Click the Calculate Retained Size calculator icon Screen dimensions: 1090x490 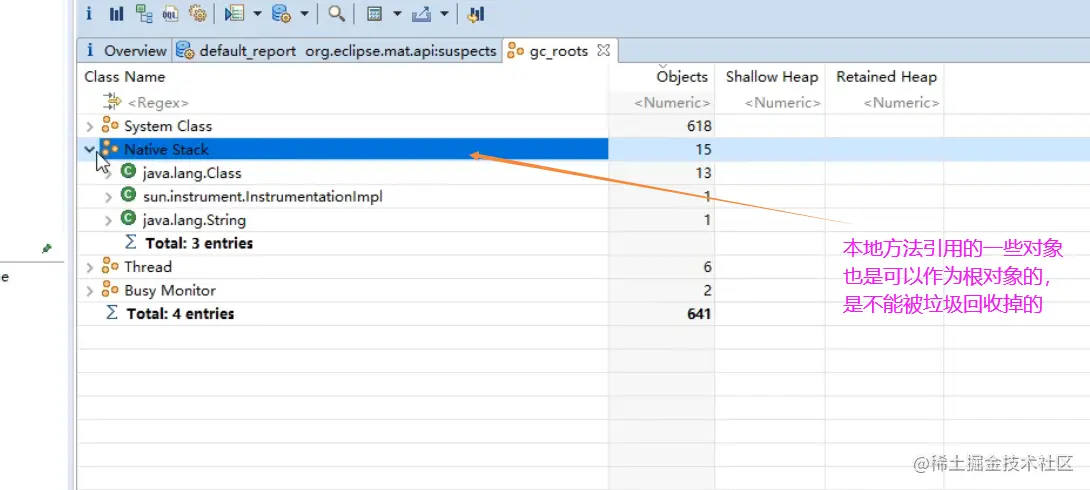click(375, 13)
